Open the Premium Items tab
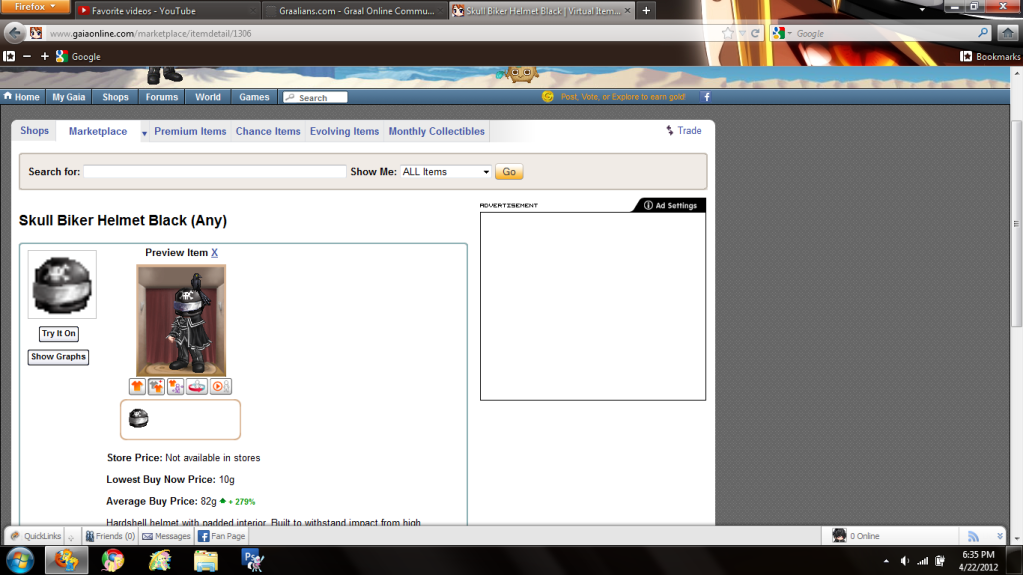The height and width of the screenshot is (575, 1023). pos(190,131)
